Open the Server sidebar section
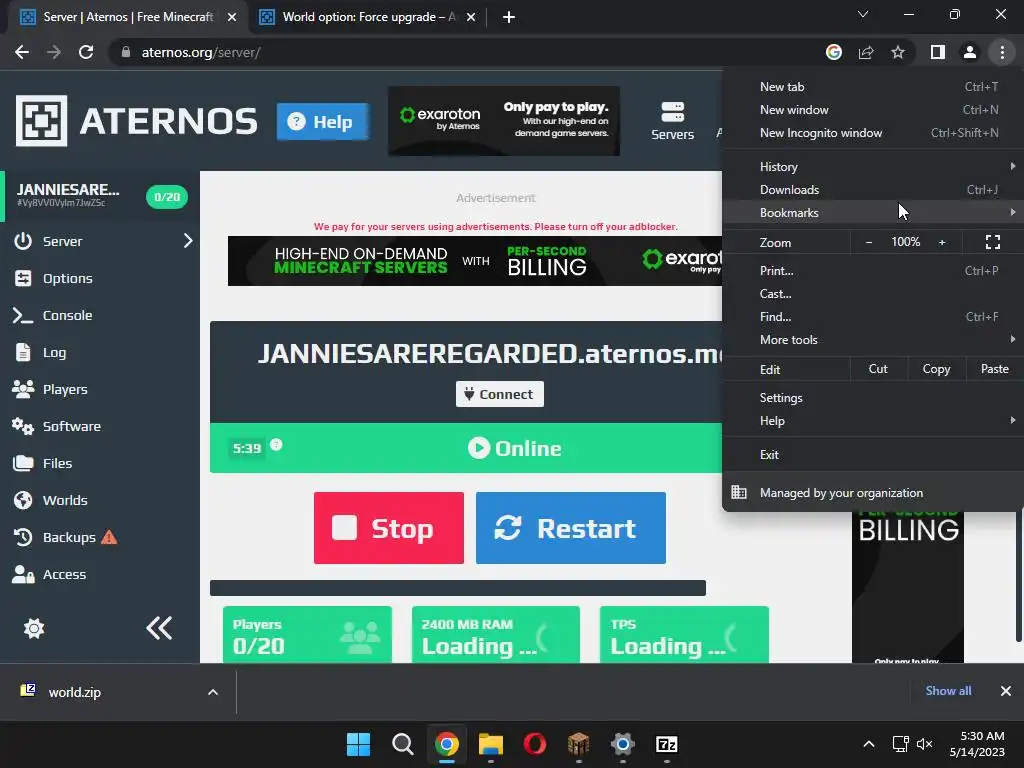 click(100, 241)
